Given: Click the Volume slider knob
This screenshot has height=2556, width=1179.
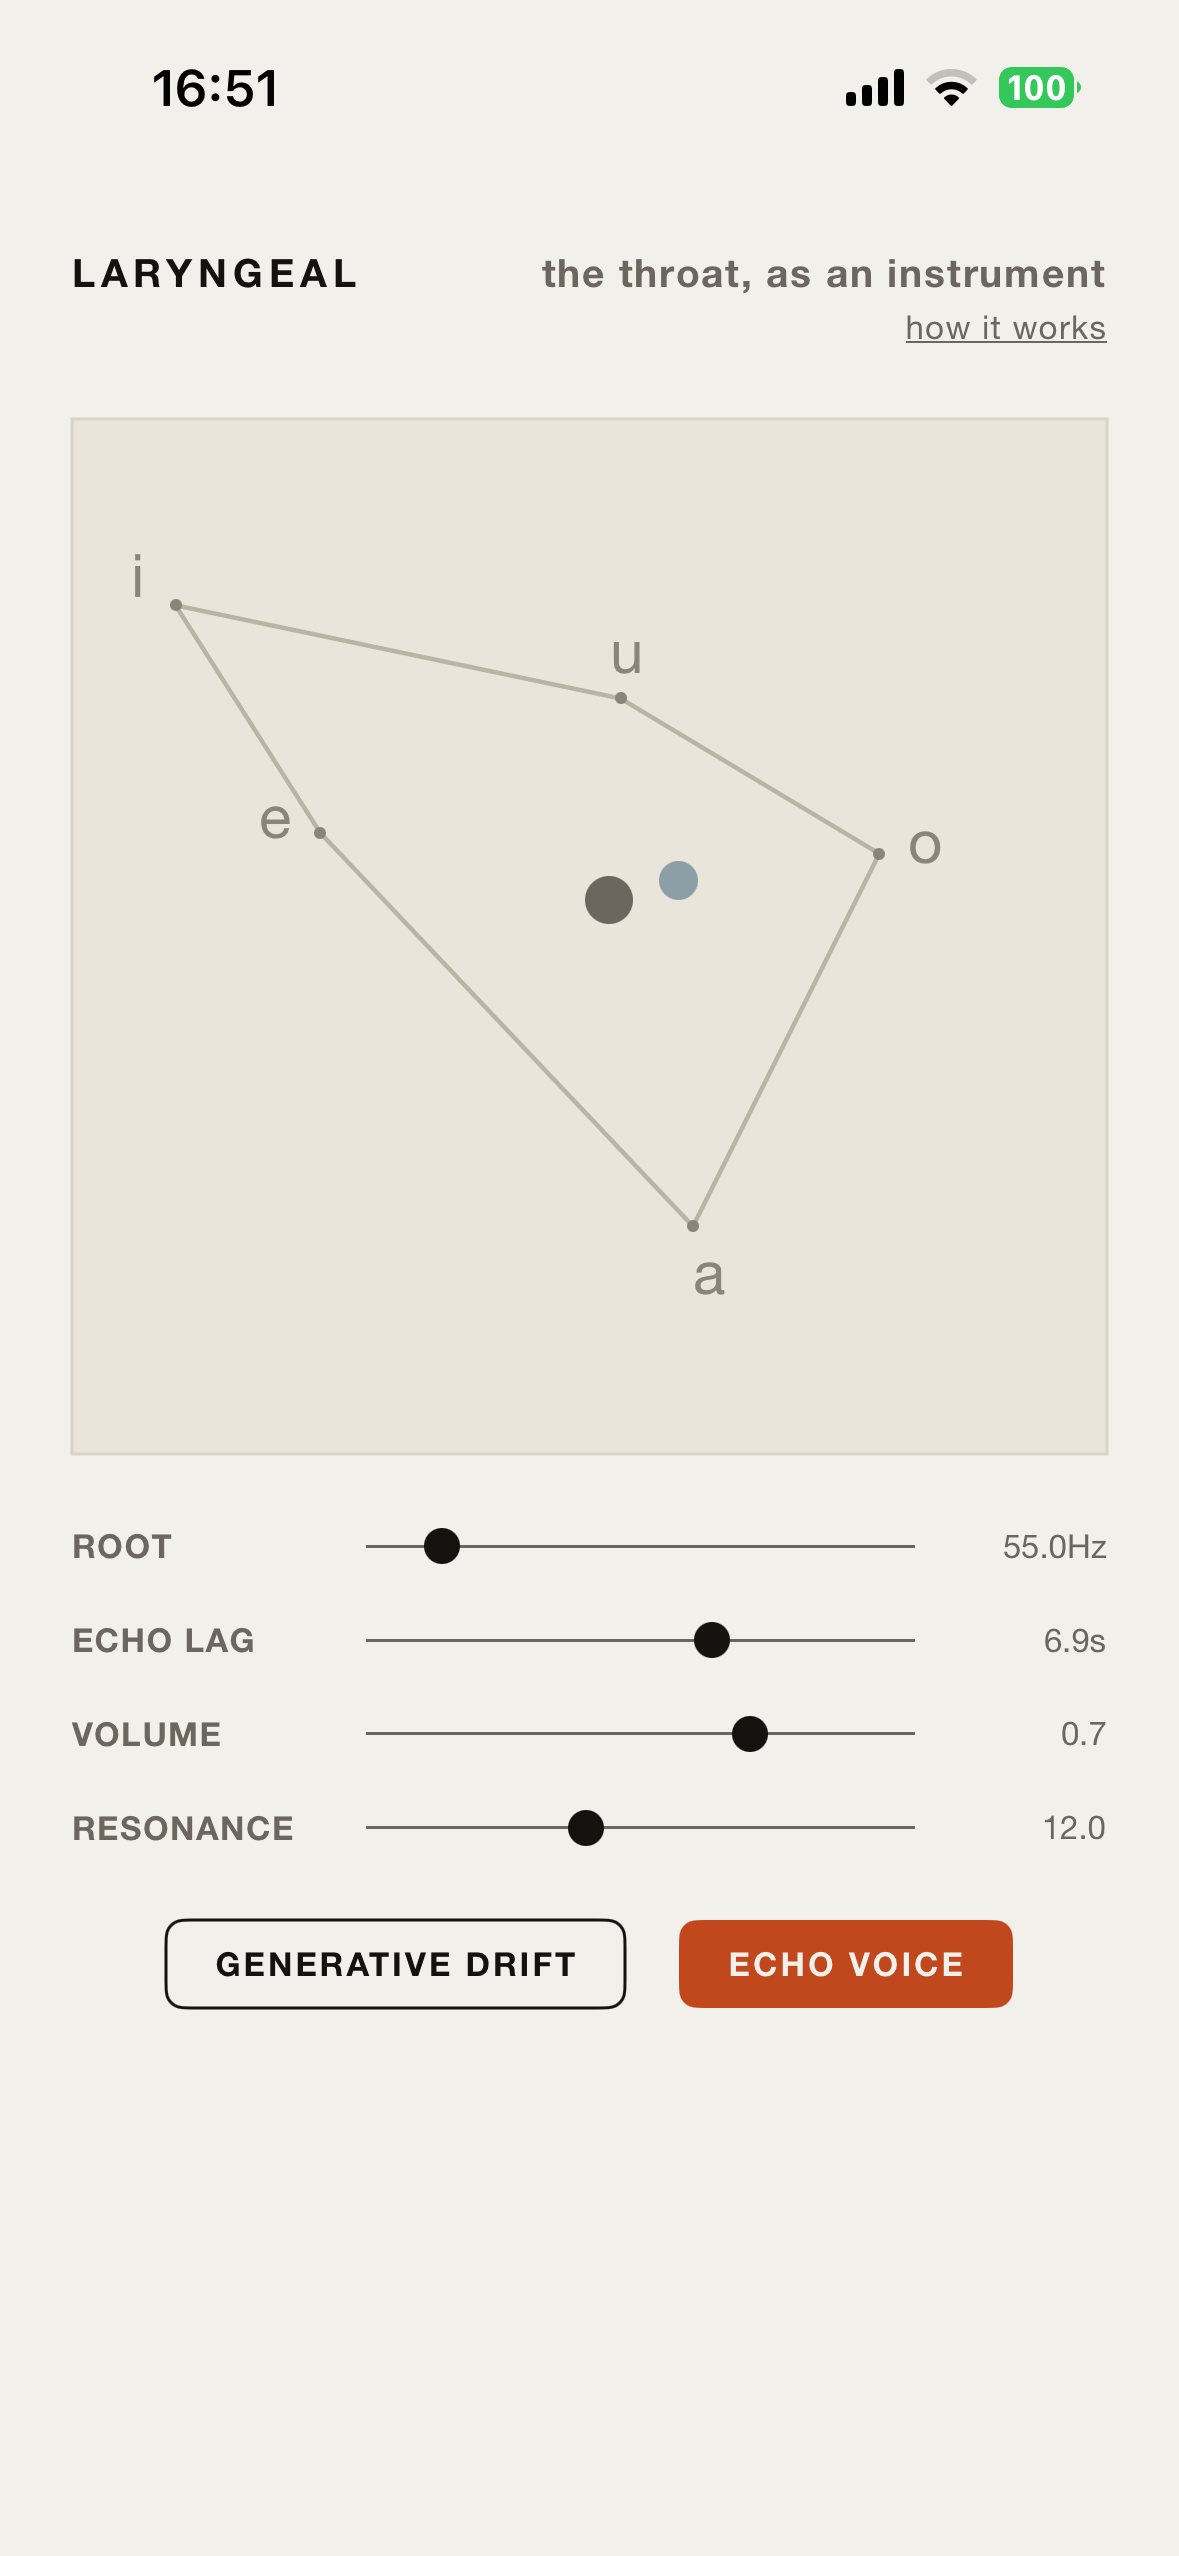Looking at the screenshot, I should click(749, 1734).
